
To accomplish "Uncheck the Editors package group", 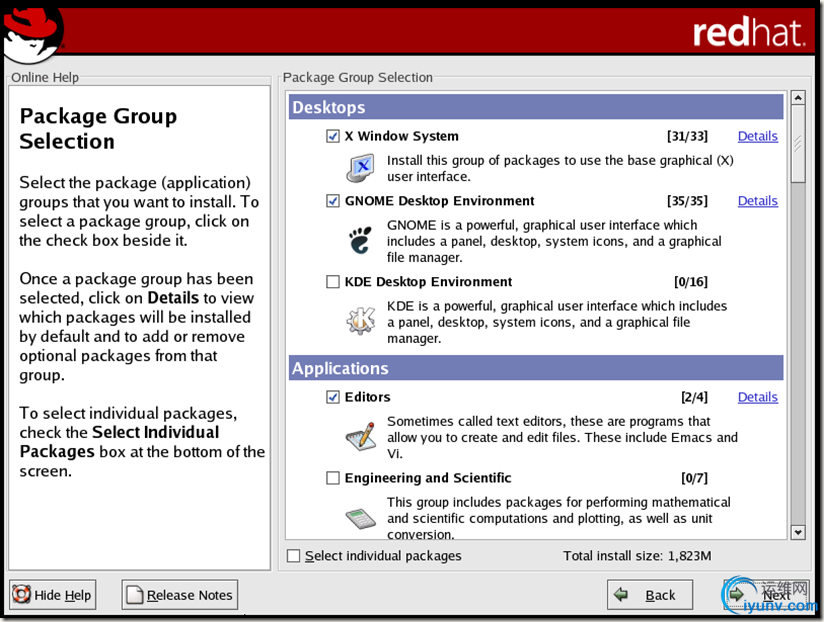I will pyautogui.click(x=333, y=397).
